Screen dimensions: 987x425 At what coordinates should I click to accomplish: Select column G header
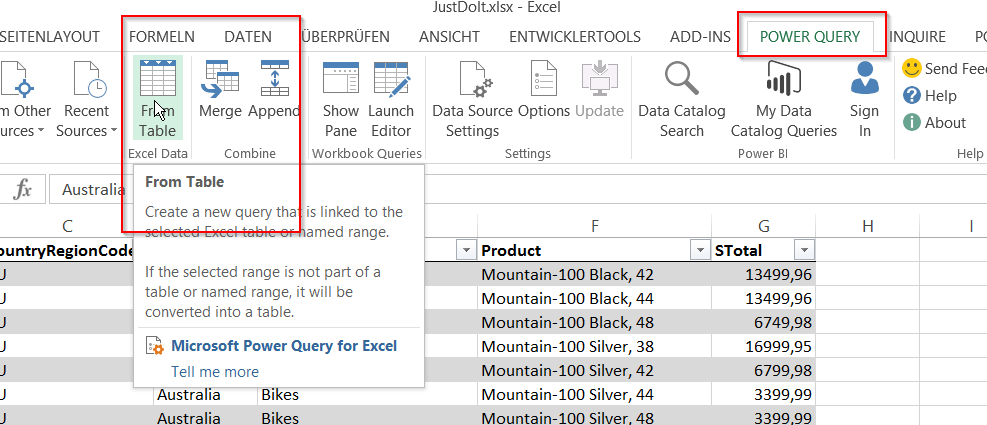764,226
